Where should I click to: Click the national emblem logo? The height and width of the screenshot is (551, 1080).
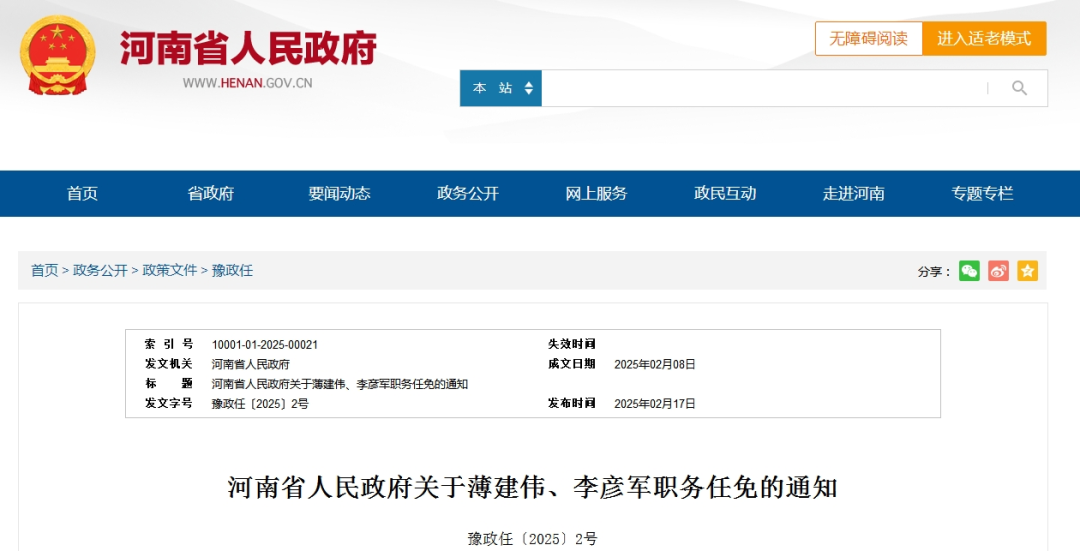pyautogui.click(x=58, y=55)
